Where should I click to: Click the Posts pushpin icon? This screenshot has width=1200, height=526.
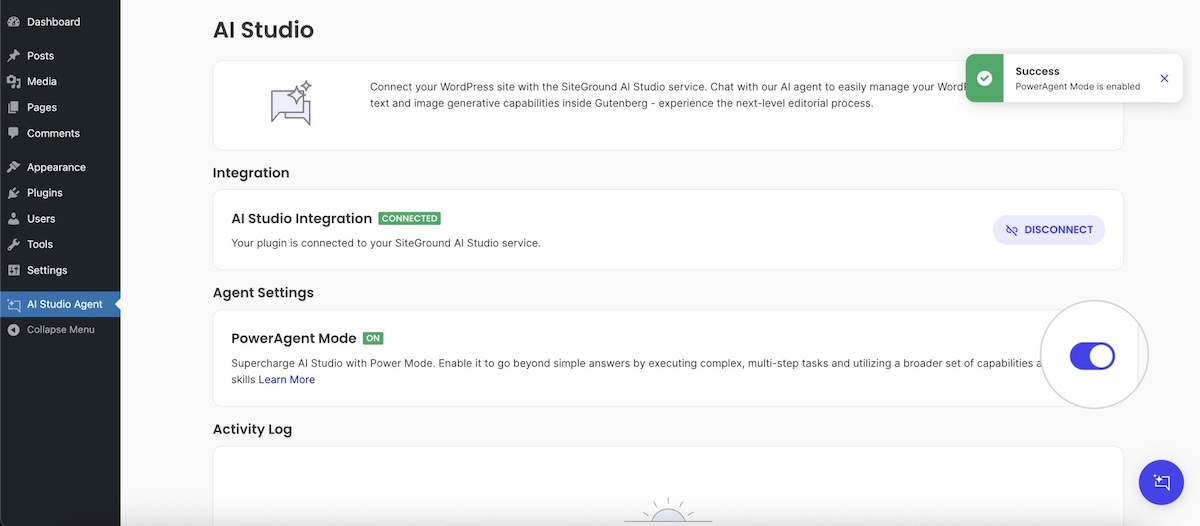pyautogui.click(x=14, y=56)
